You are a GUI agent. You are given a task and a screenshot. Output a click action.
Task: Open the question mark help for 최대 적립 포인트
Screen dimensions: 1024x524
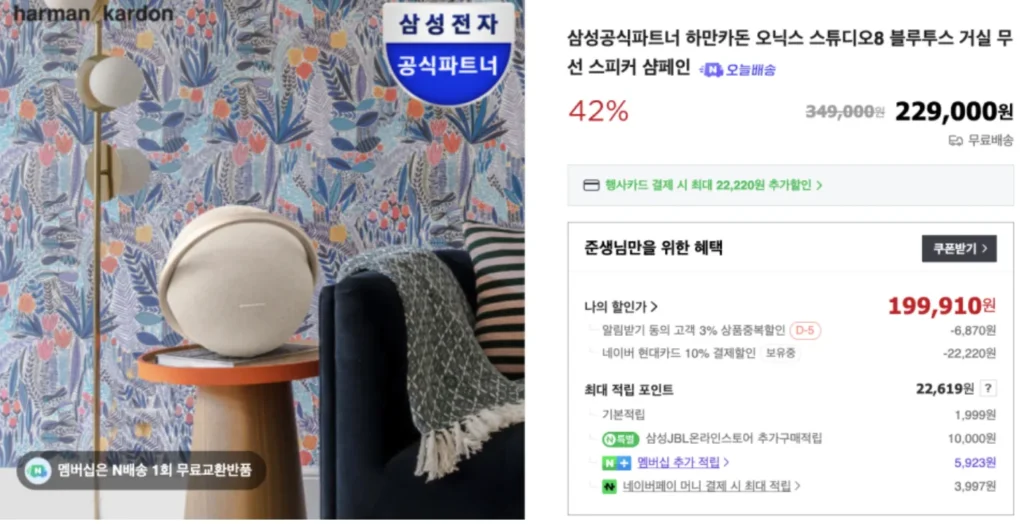pyautogui.click(x=988, y=389)
